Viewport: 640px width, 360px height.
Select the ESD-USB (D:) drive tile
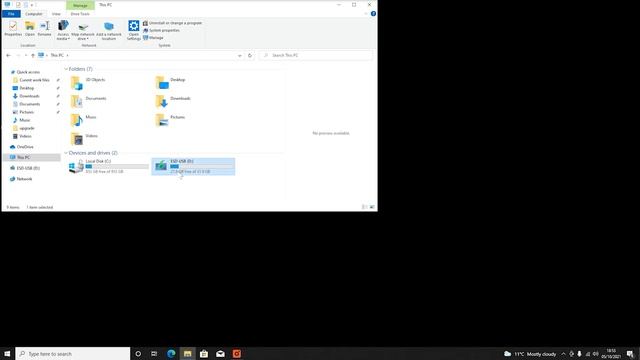click(193, 167)
